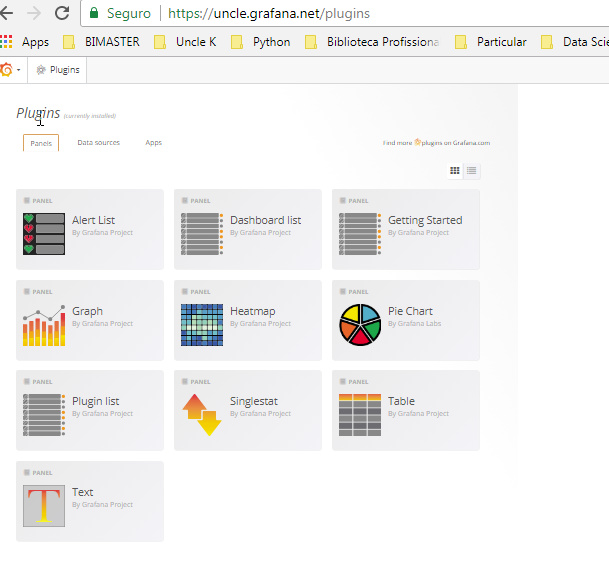Click the Singlestat arrows icon

point(202,415)
